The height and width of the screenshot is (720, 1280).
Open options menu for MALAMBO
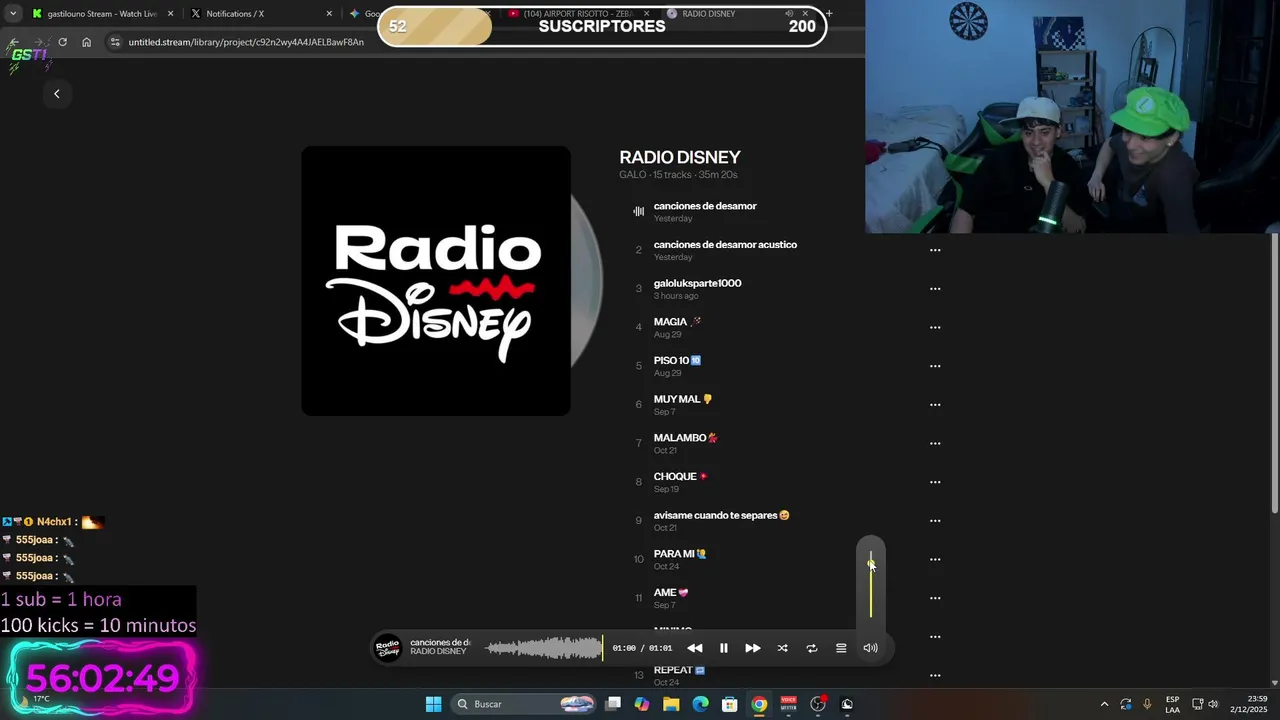coord(935,443)
